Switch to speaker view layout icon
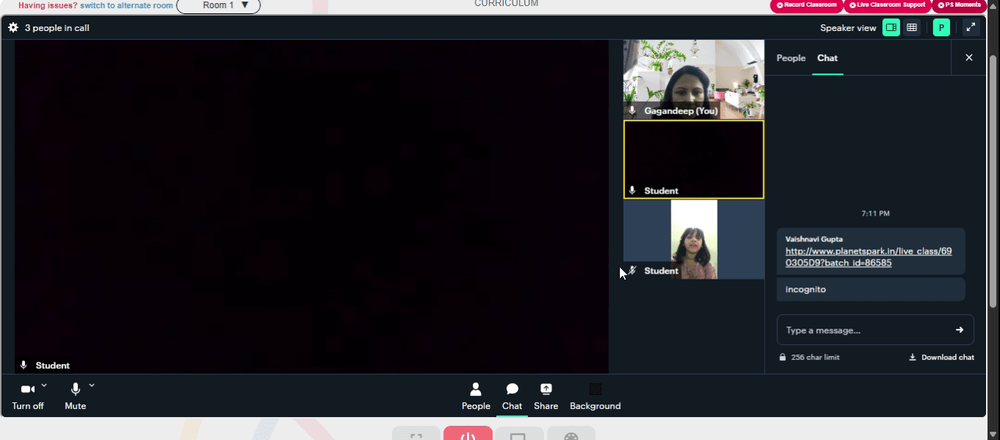This screenshot has width=1000, height=440. (891, 27)
